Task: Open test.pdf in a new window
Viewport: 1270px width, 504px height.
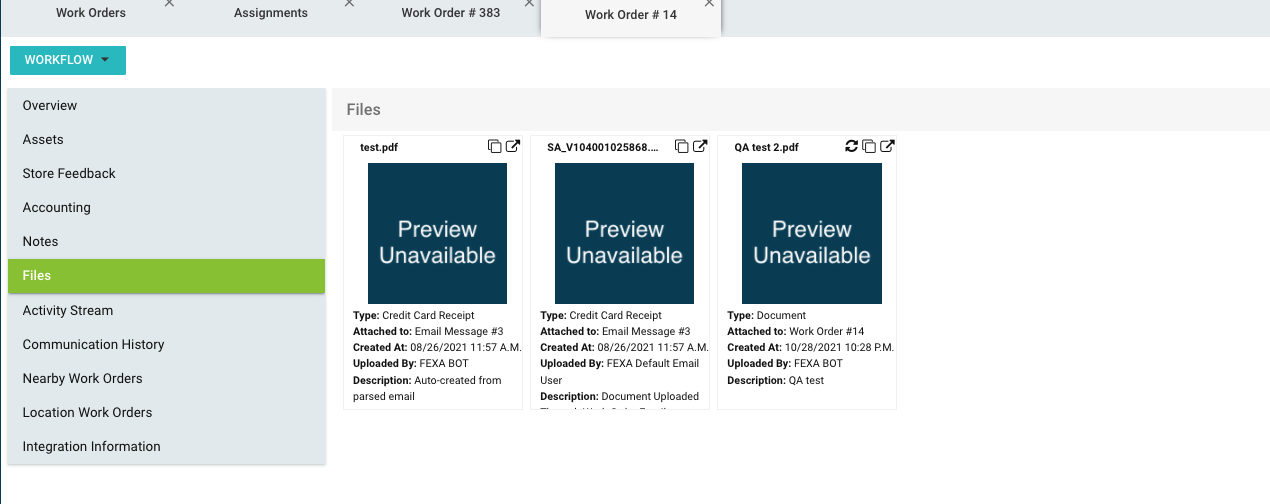Action: click(x=513, y=147)
